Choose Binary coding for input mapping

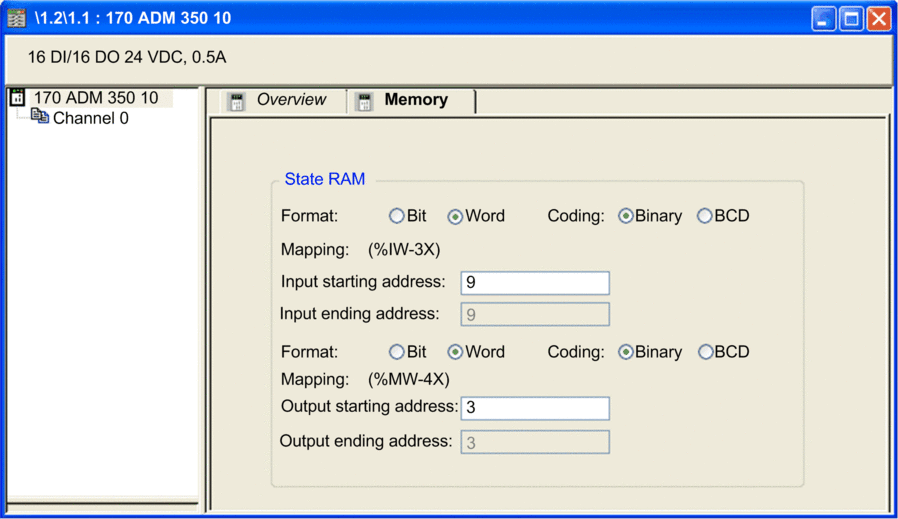626,216
